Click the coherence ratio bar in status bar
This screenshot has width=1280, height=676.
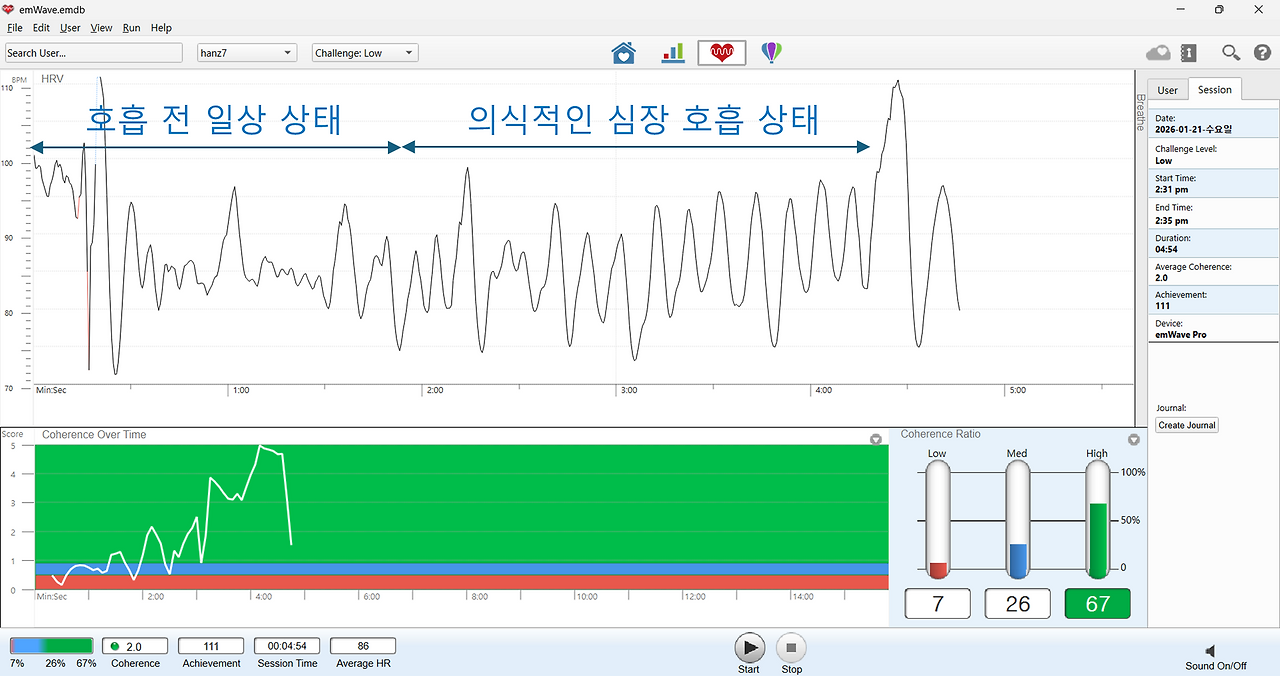coord(51,646)
